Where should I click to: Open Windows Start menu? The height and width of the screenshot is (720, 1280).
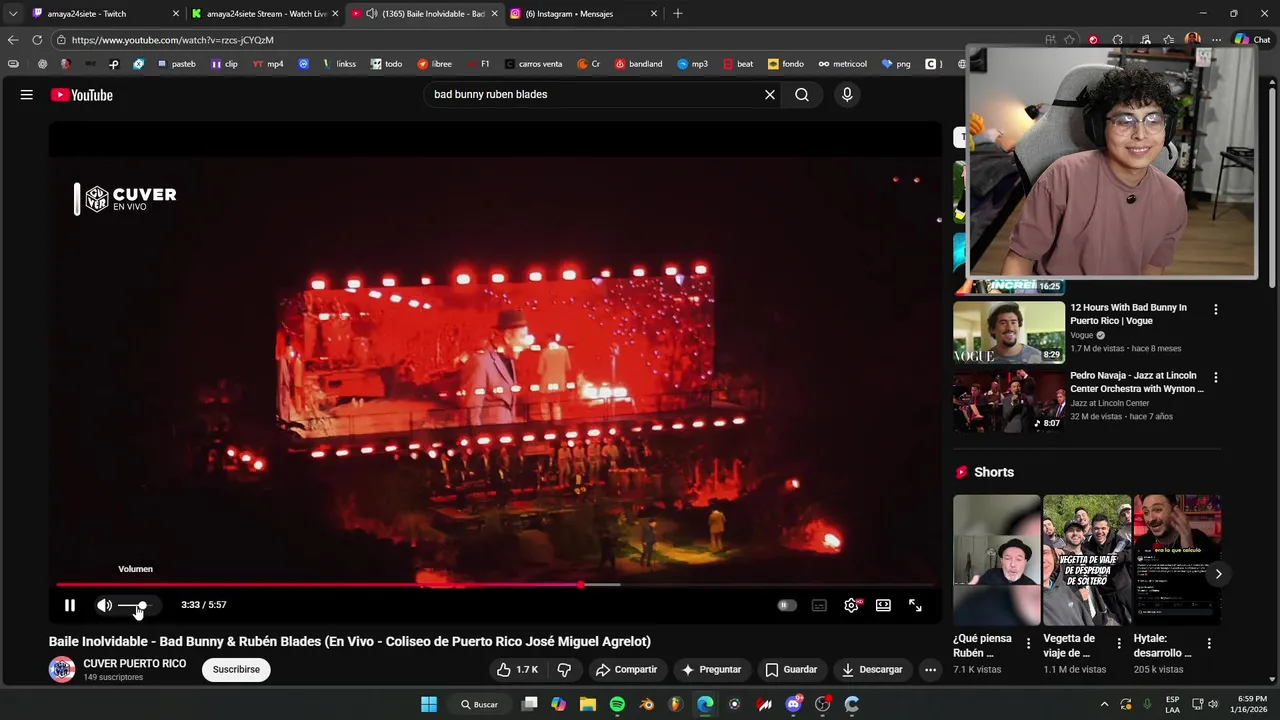click(429, 704)
